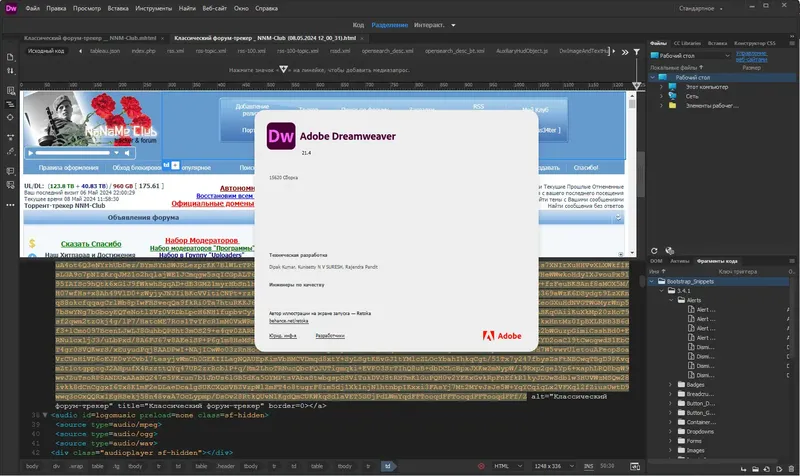Screen dimensions: 800x476
Task: Collapse the Alerts snippets folder
Action: [x=671, y=300]
